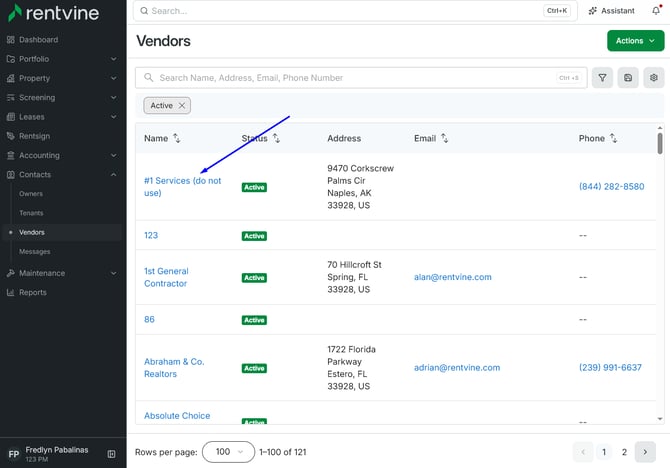The width and height of the screenshot is (670, 468).
Task: Expand the Accounting menu chevron
Action: (x=114, y=155)
